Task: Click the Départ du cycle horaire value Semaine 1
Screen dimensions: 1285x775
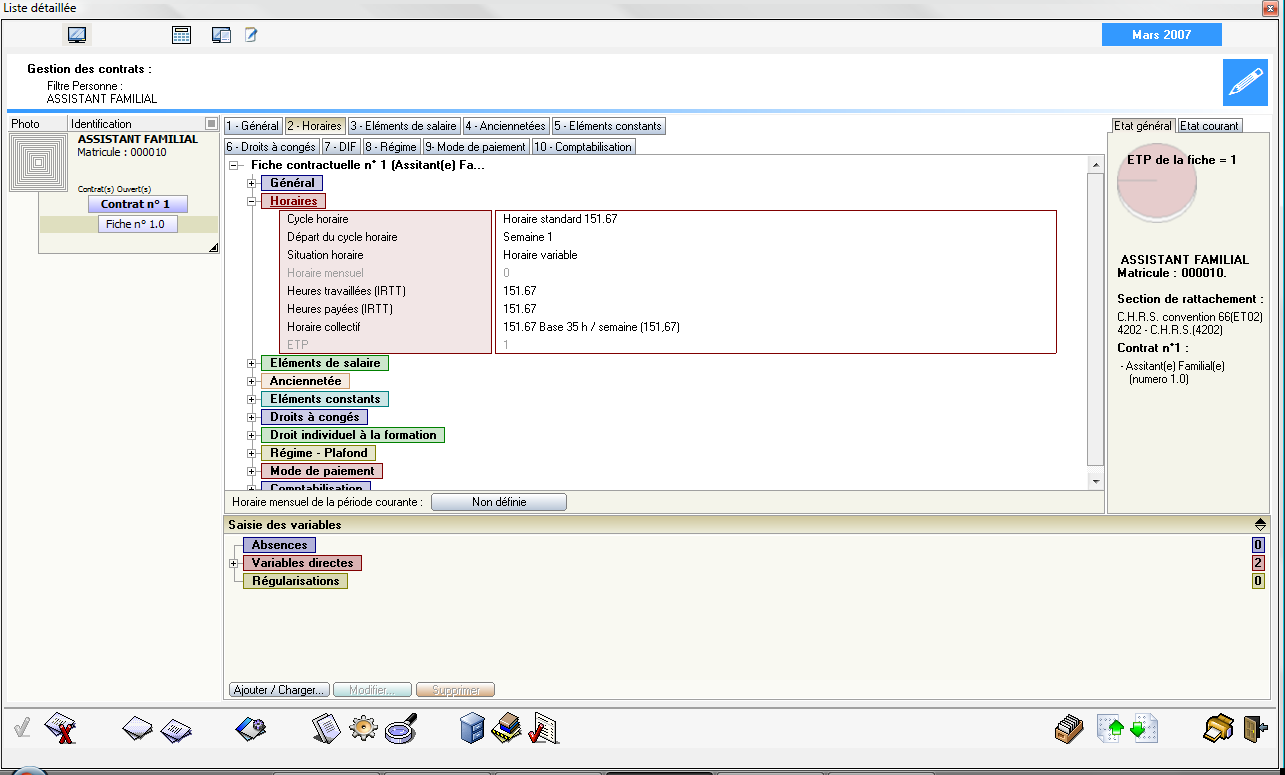Action: (528, 237)
